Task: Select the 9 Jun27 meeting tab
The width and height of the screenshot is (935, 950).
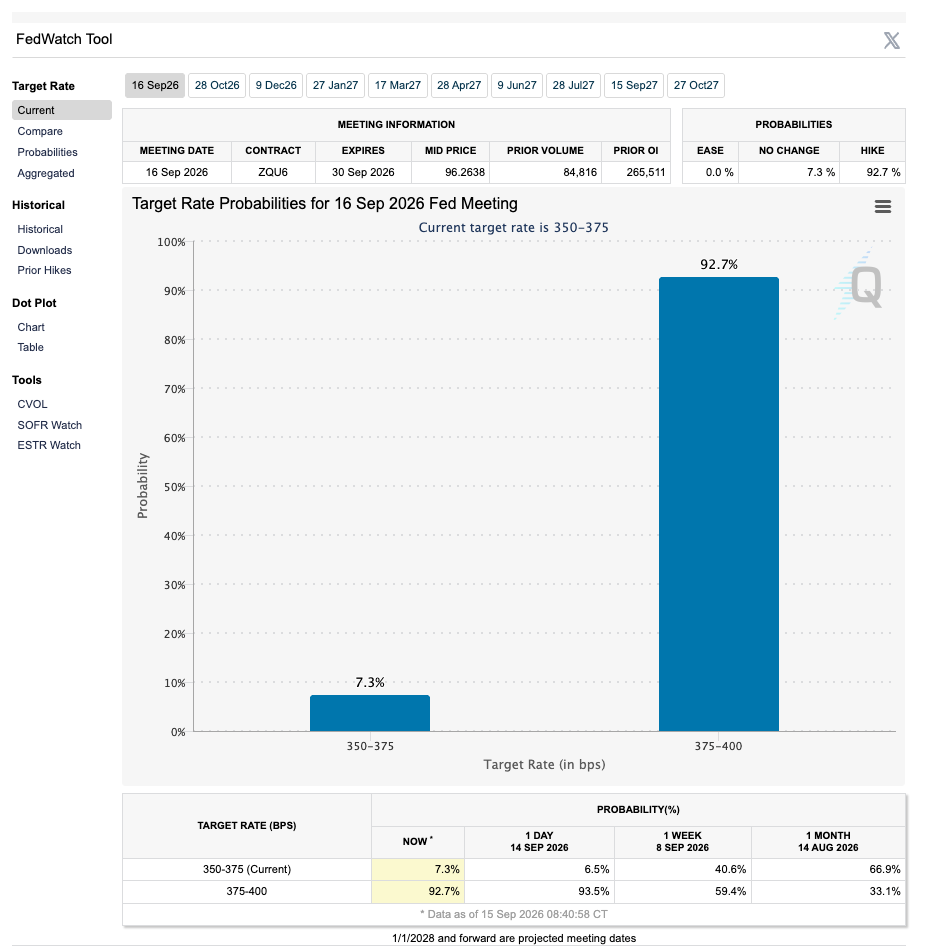Action: pos(517,85)
